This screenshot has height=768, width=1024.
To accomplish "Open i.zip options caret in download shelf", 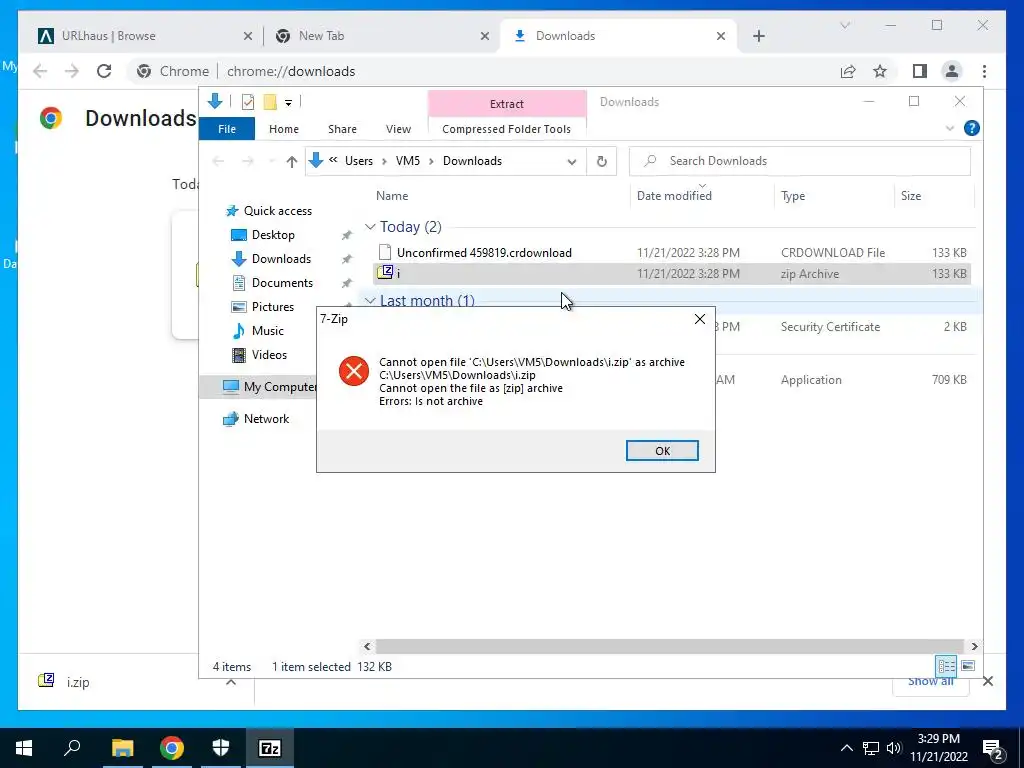I will point(231,682).
